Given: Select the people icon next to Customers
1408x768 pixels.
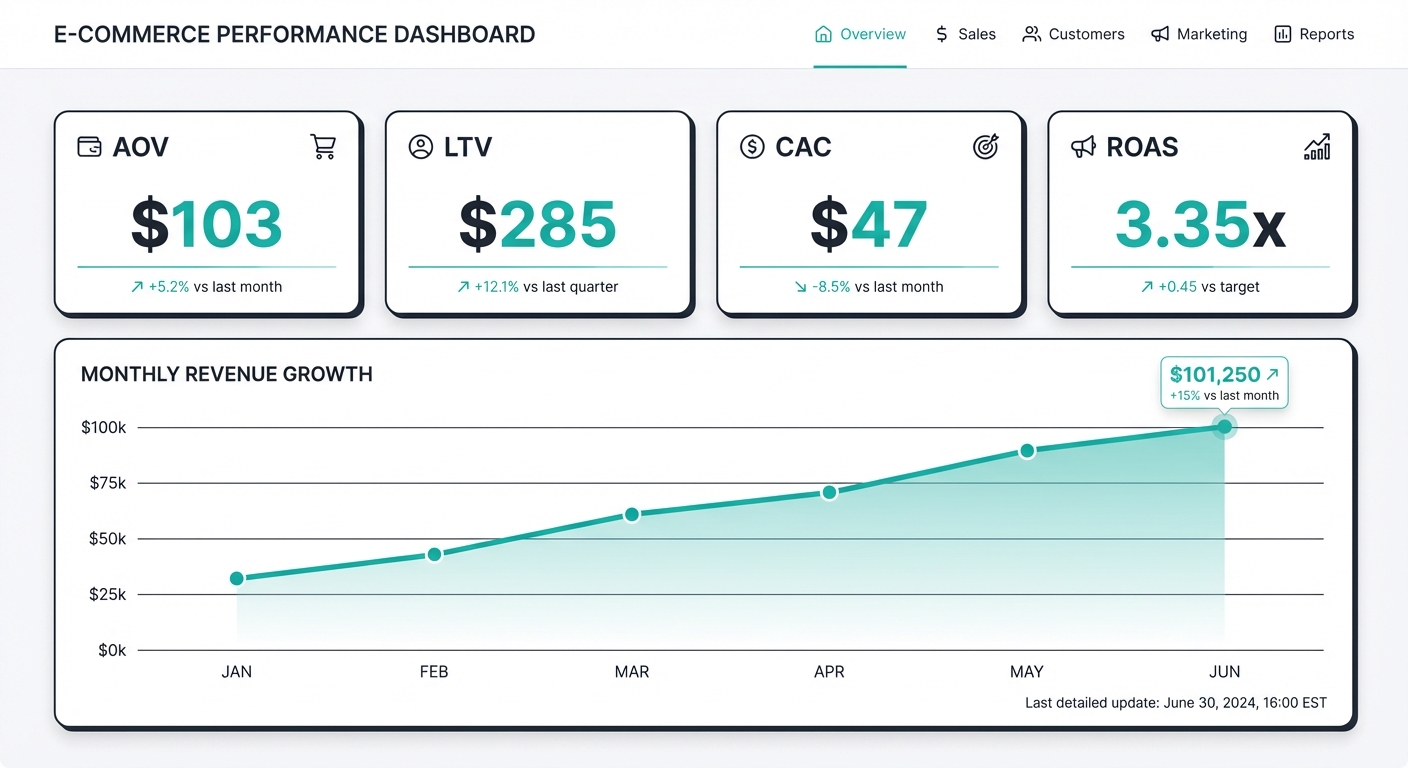Looking at the screenshot, I should point(1030,33).
